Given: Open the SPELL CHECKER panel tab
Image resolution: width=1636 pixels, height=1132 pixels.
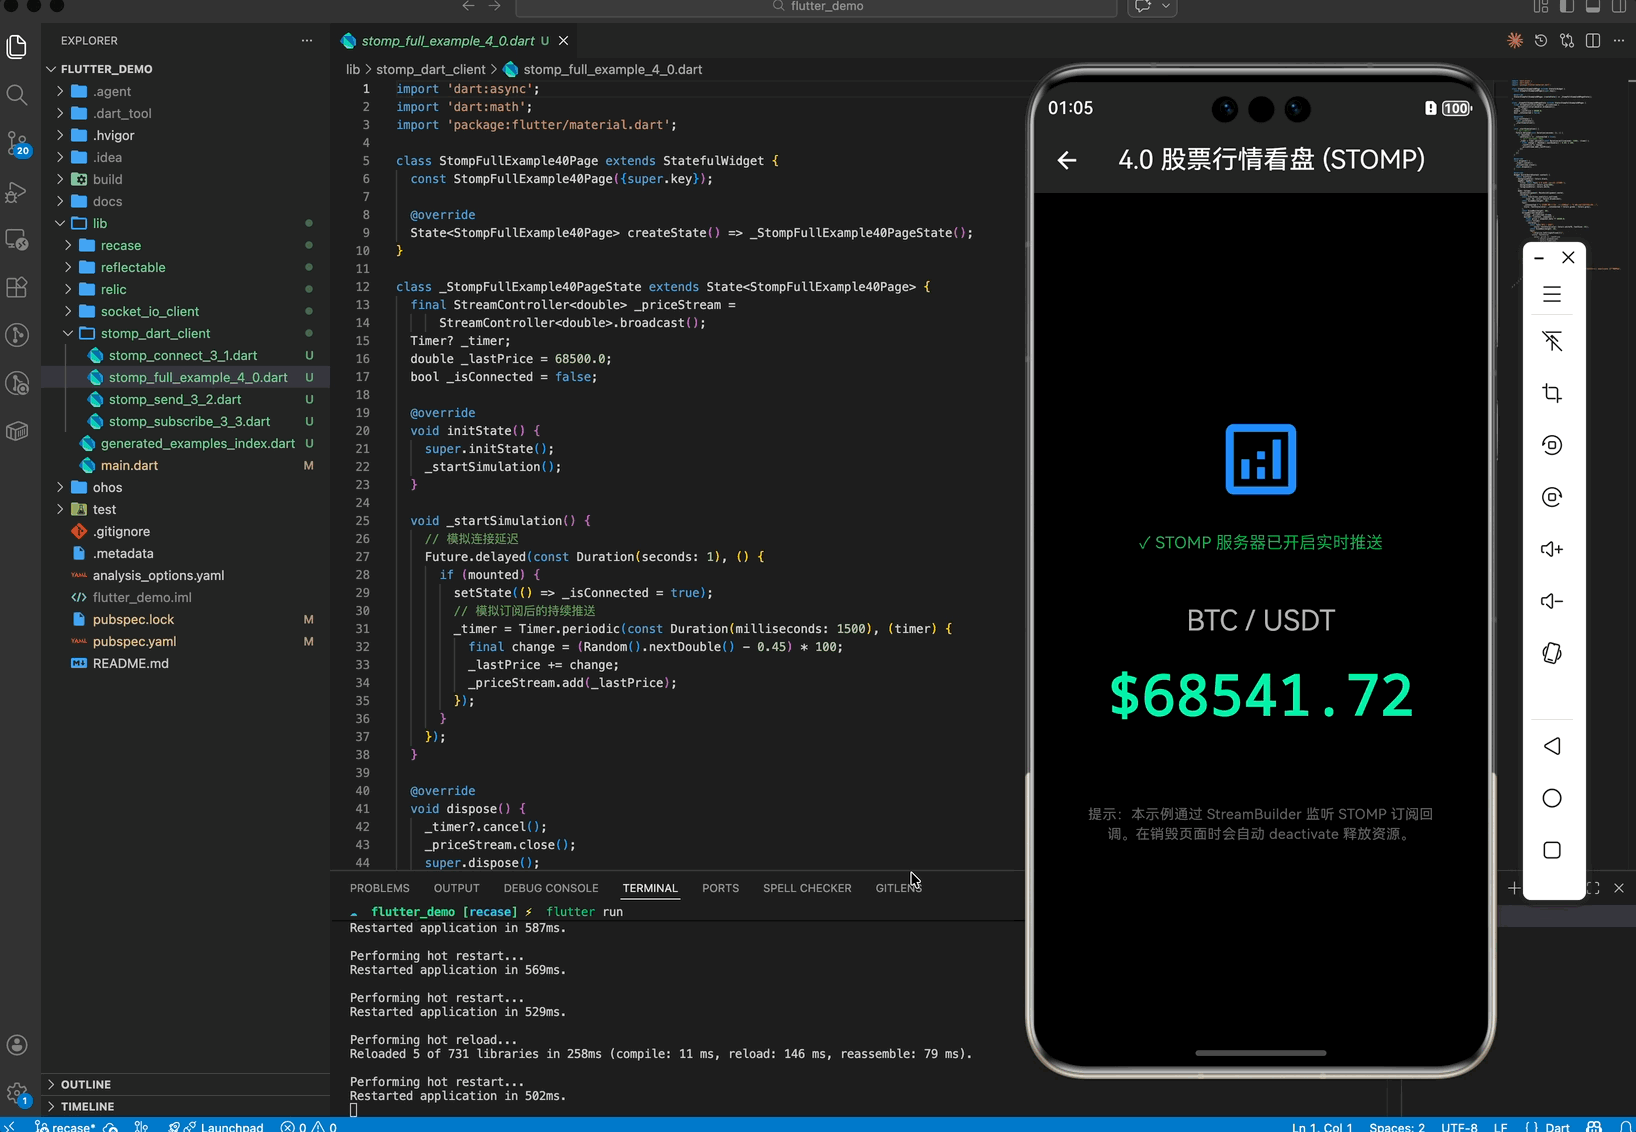Looking at the screenshot, I should 807,888.
